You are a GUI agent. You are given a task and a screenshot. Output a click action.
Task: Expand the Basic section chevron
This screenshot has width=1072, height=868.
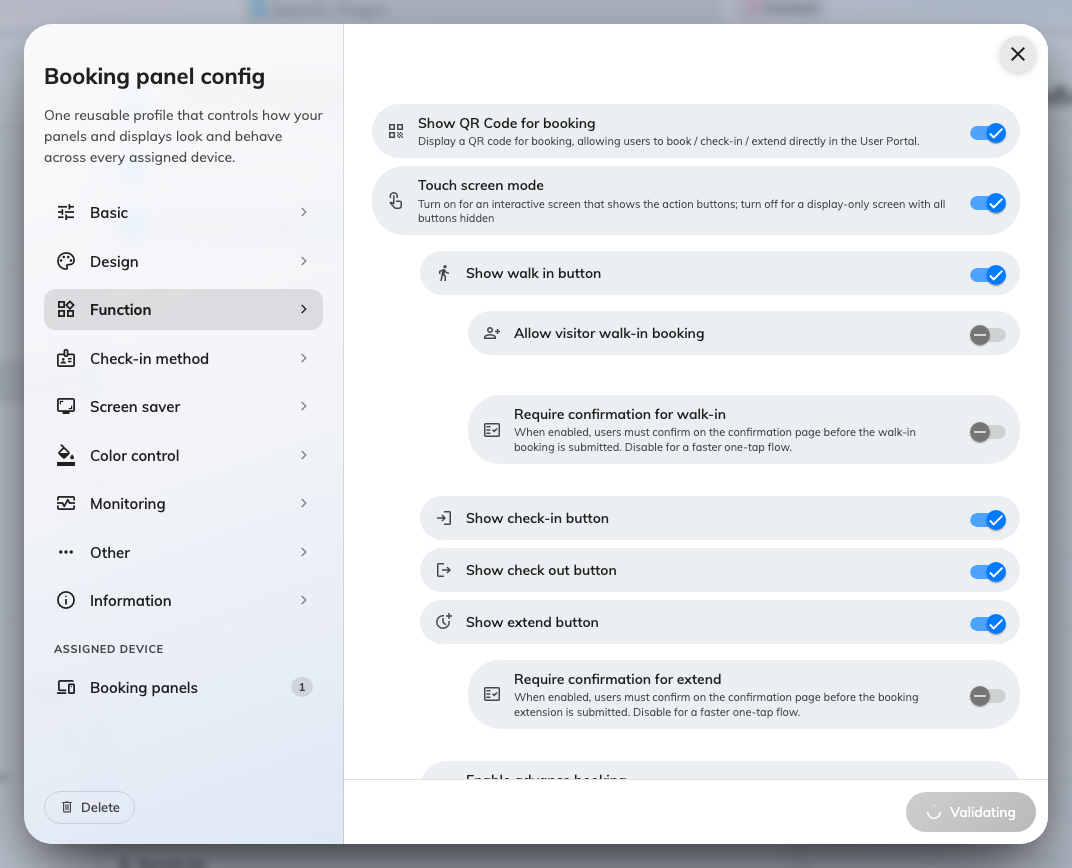pos(304,213)
